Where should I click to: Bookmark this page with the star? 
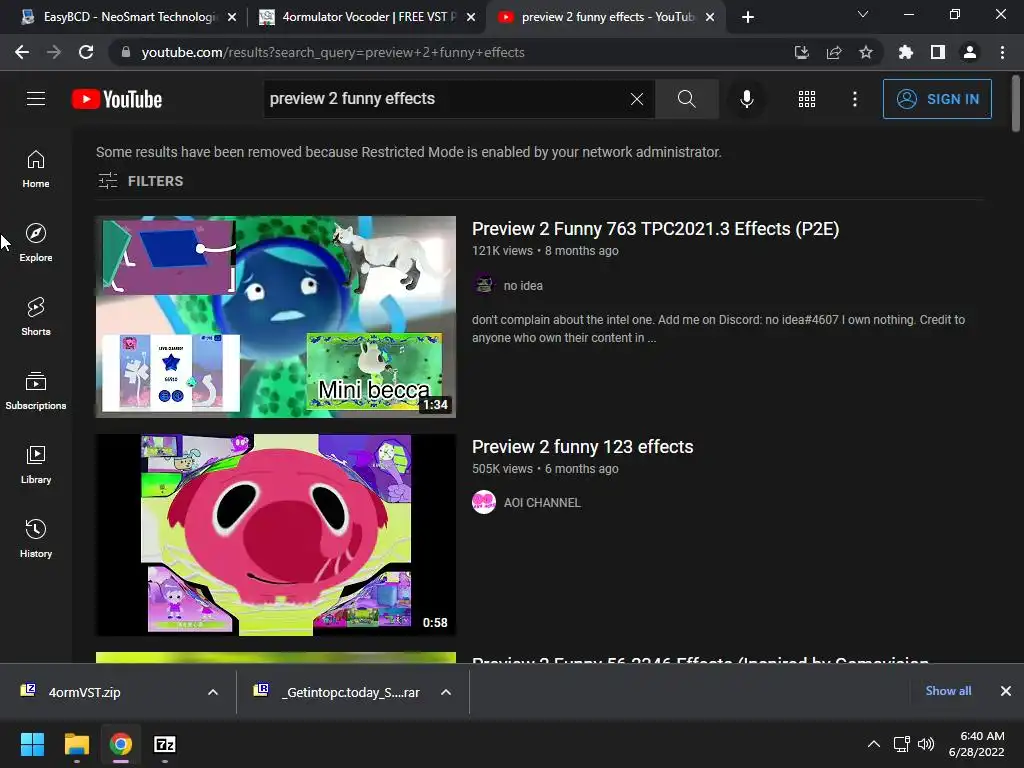(866, 52)
